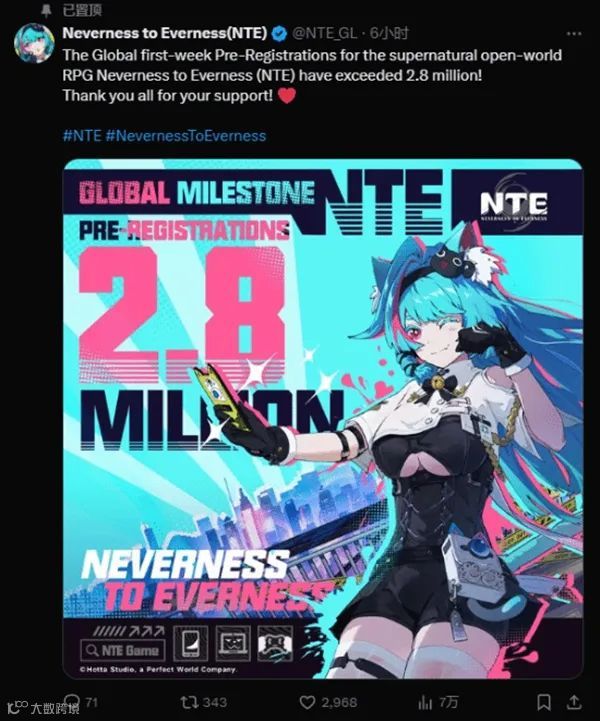The image size is (600, 721).
Task: Click the pinned post indicator icon
Action: 46,10
